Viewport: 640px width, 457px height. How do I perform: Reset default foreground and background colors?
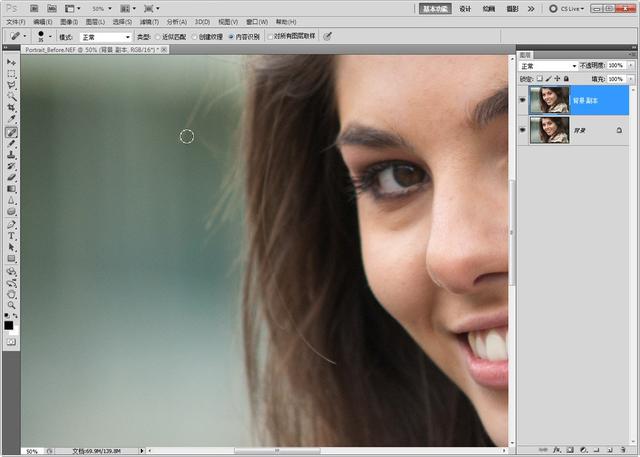coord(7,316)
